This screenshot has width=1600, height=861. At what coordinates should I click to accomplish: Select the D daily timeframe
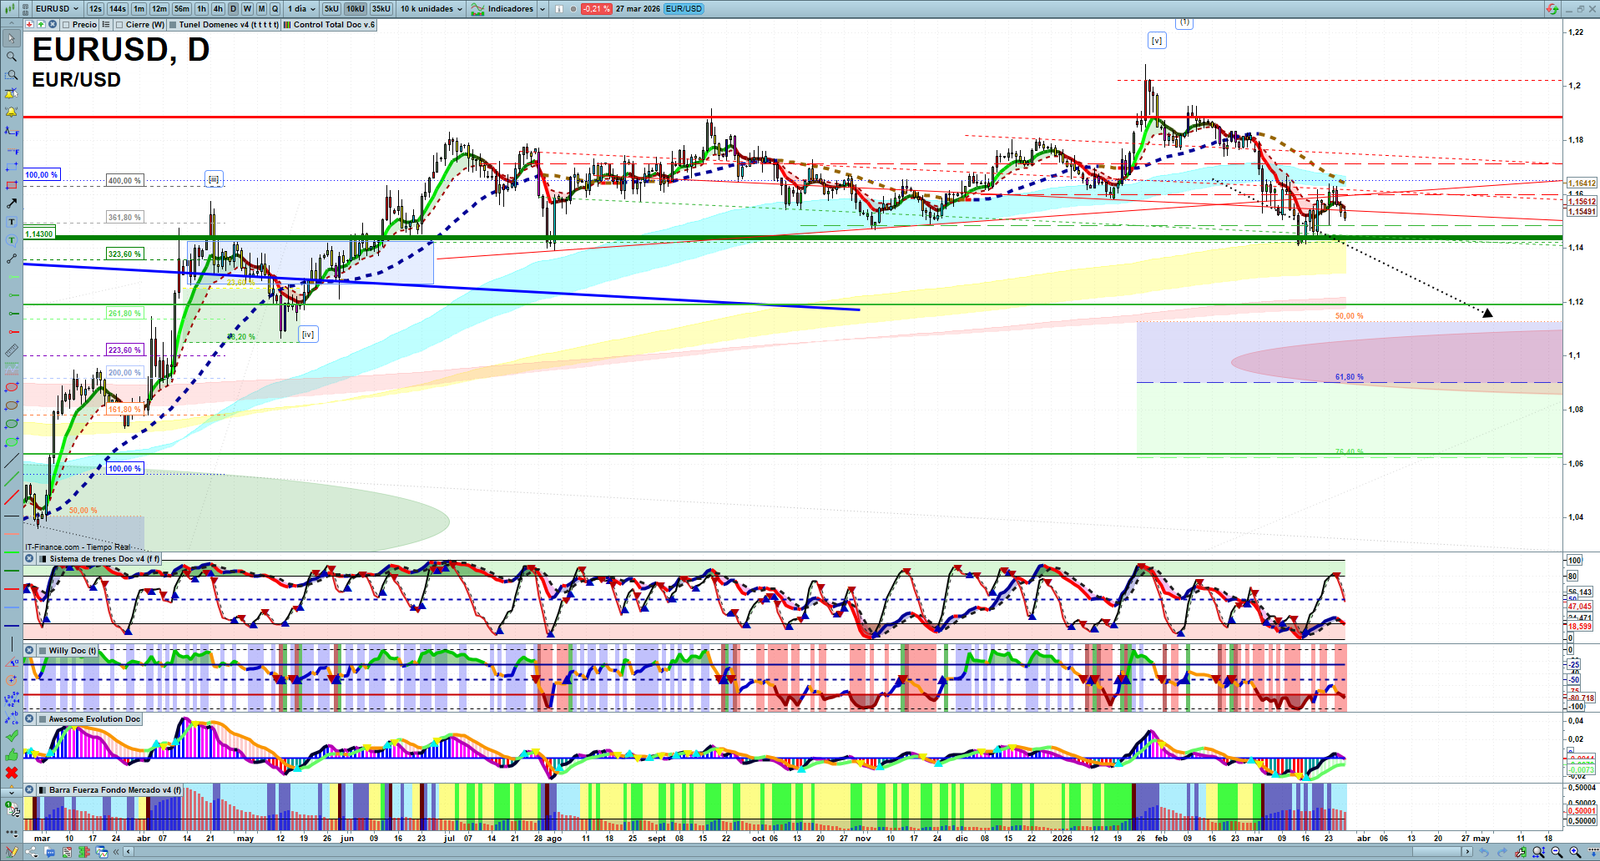233,9
